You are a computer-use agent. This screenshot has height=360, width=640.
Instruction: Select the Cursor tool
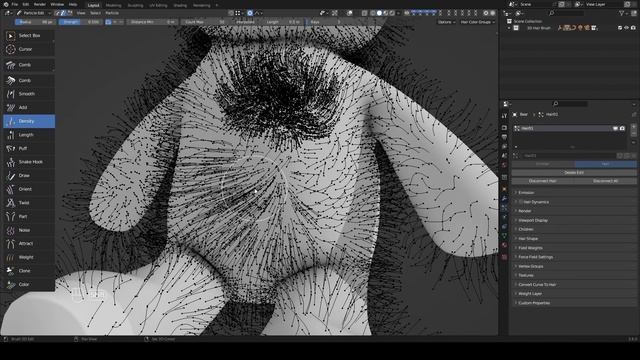29,49
